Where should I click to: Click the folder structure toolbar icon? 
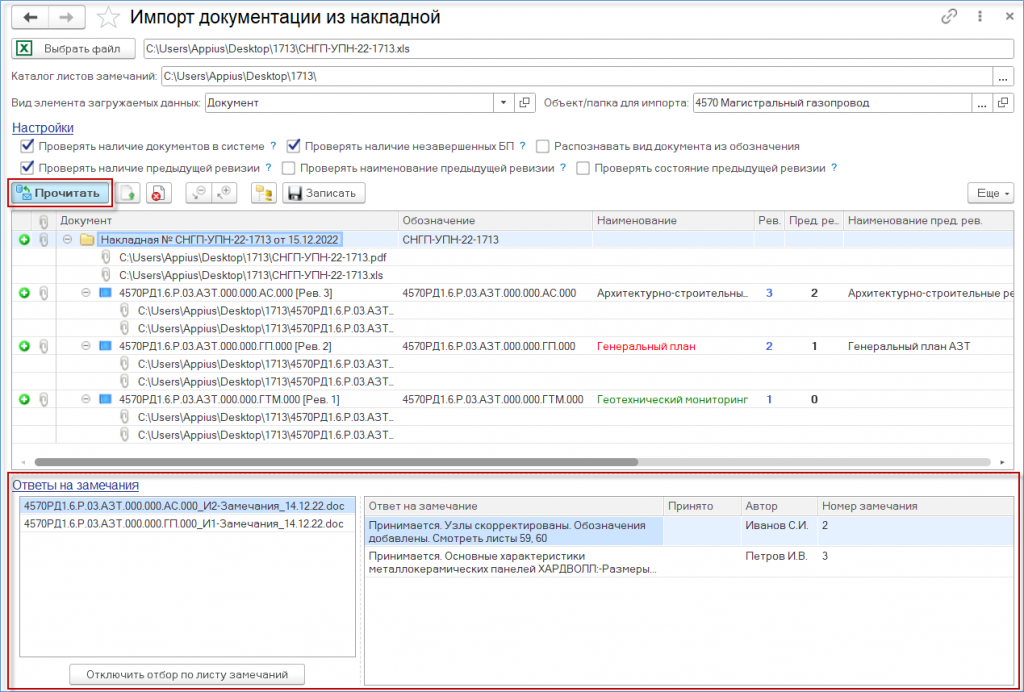click(x=264, y=193)
